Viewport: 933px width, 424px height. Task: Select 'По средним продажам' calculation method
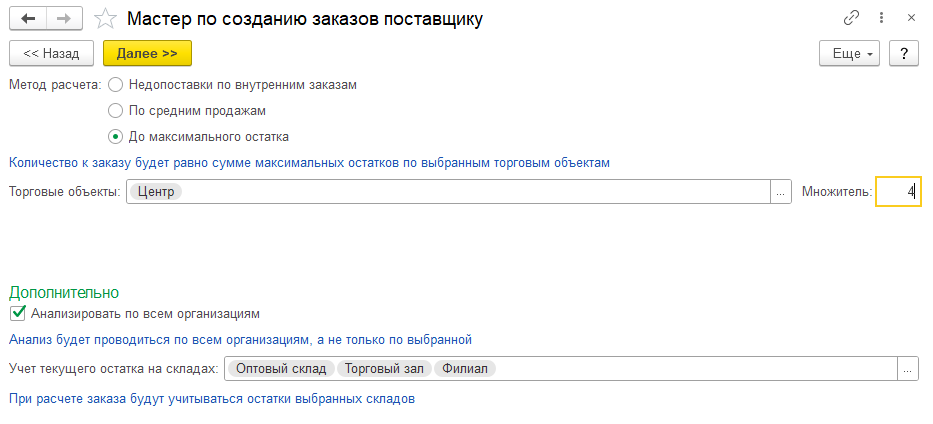116,110
